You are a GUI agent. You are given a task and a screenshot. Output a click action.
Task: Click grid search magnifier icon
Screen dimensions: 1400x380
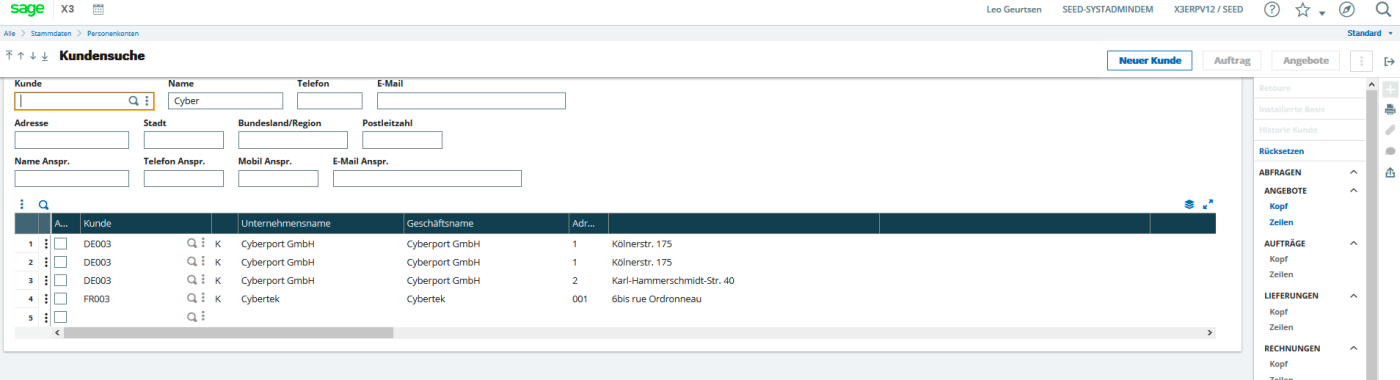coord(43,204)
